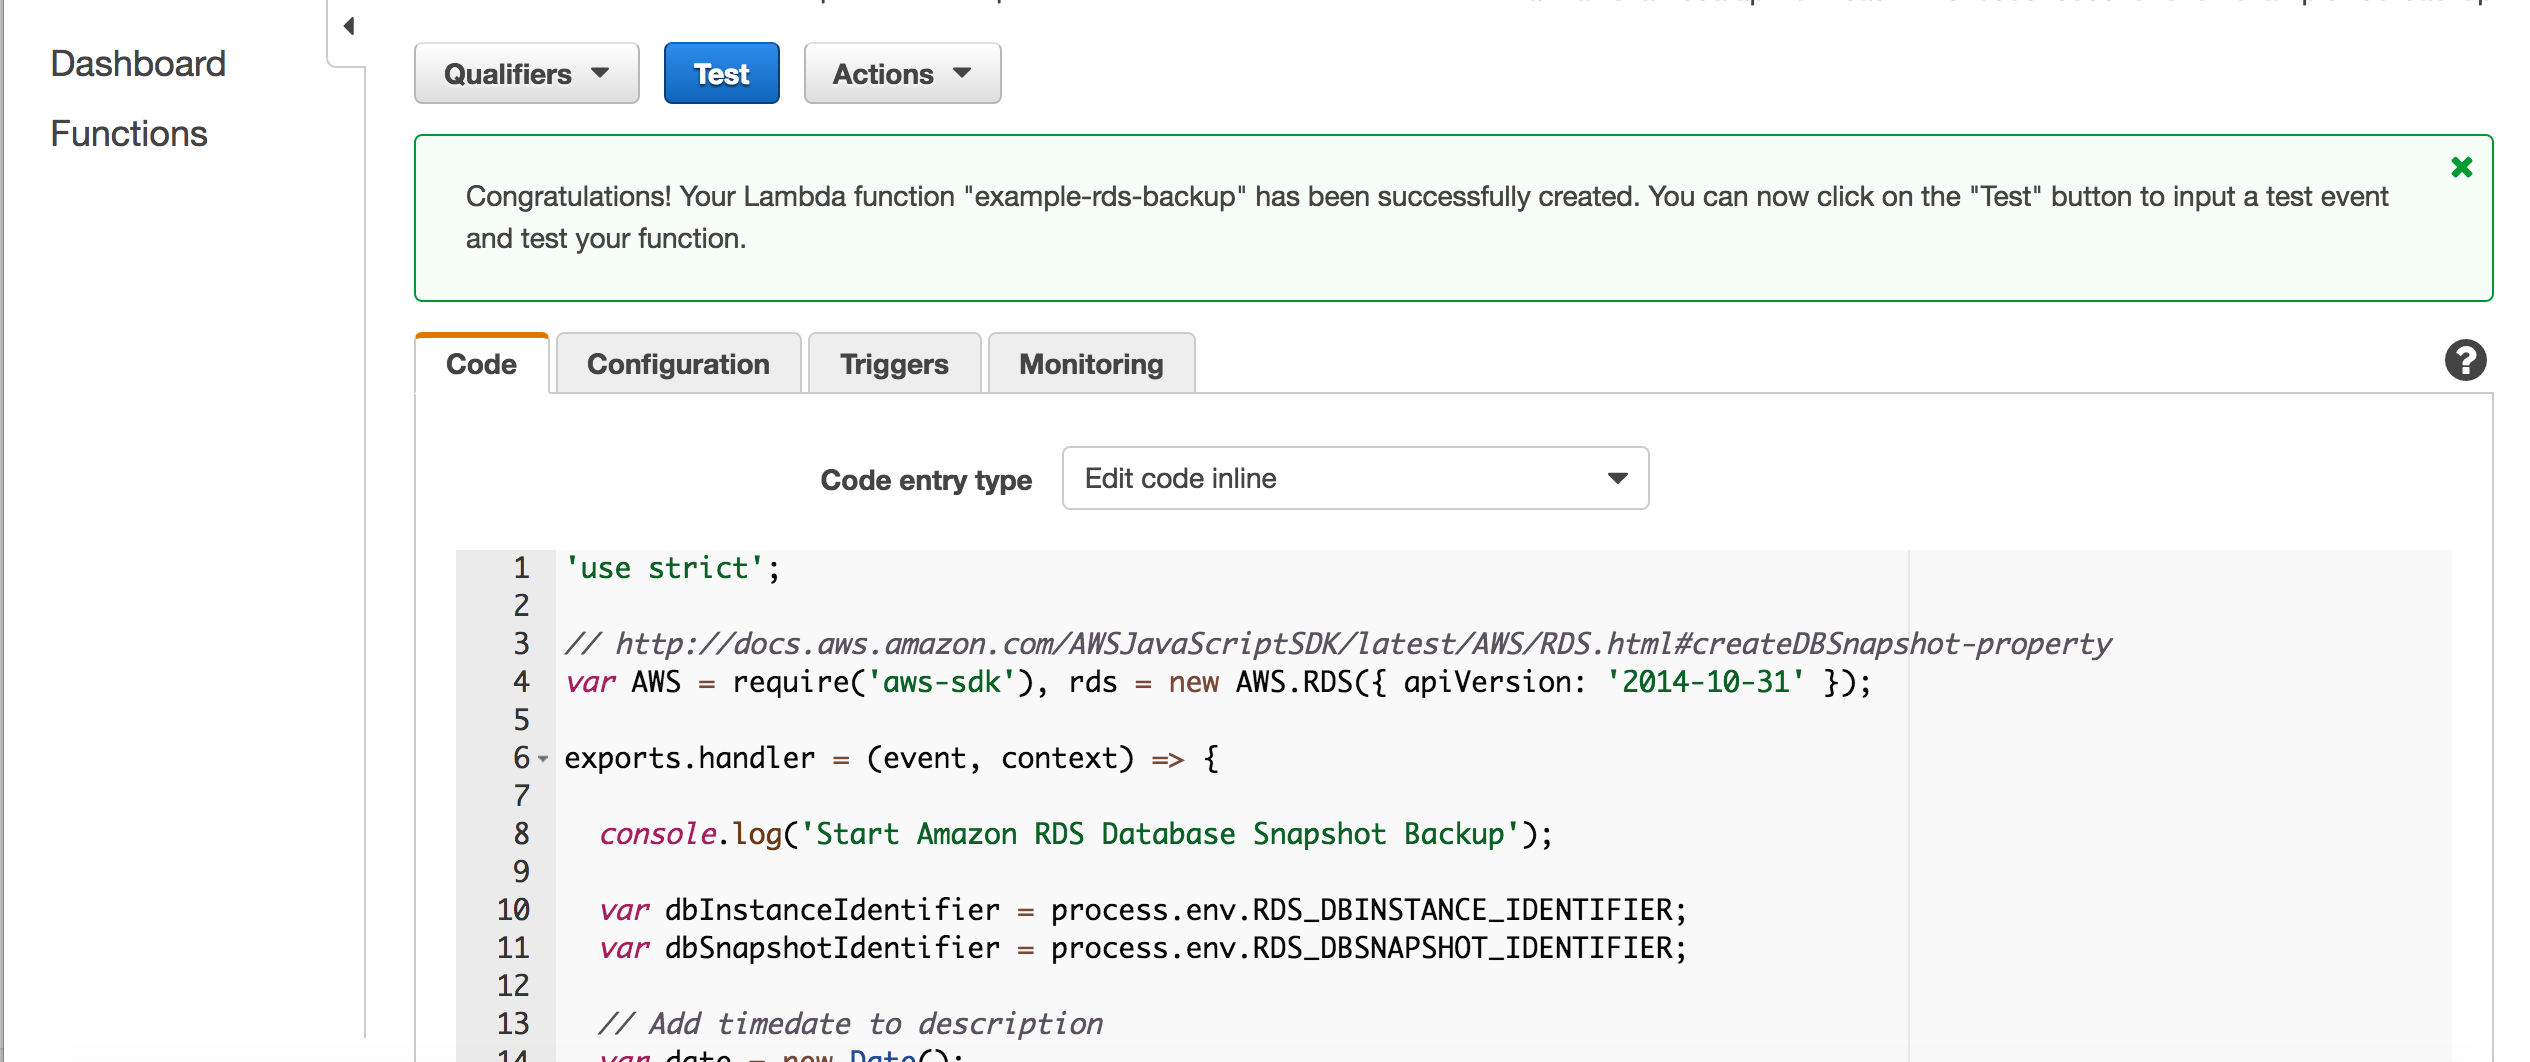Click line number 12 in the gutter

point(513,986)
